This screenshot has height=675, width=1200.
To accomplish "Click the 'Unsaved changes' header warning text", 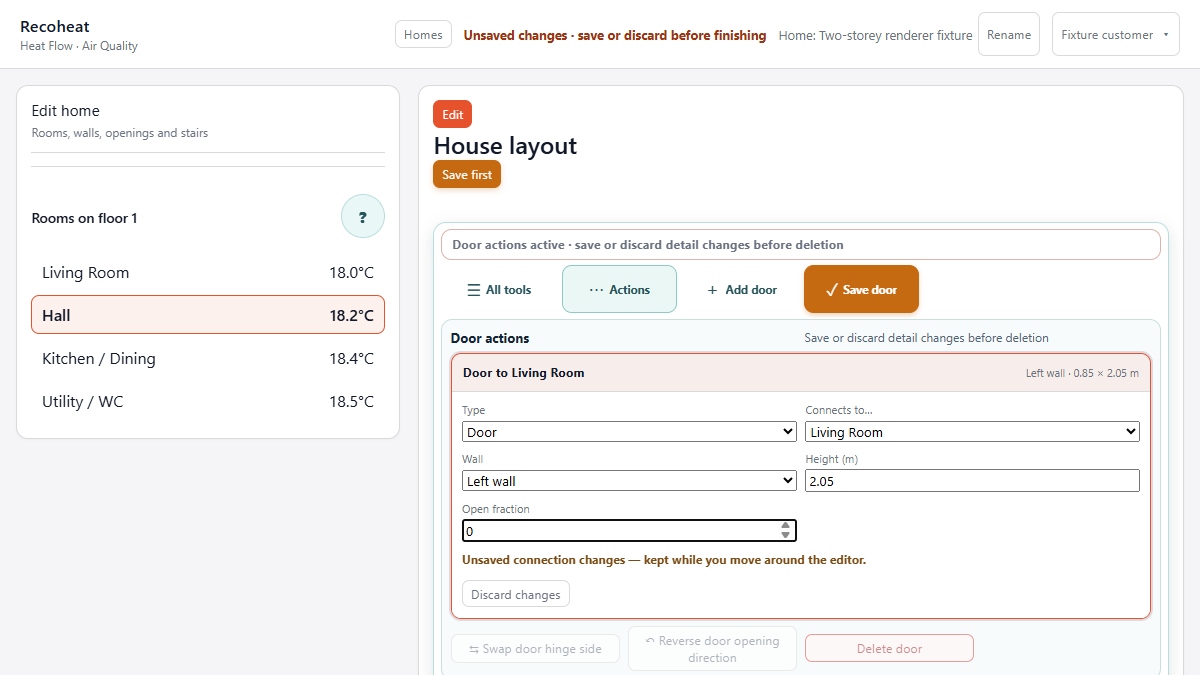I will 615,35.
